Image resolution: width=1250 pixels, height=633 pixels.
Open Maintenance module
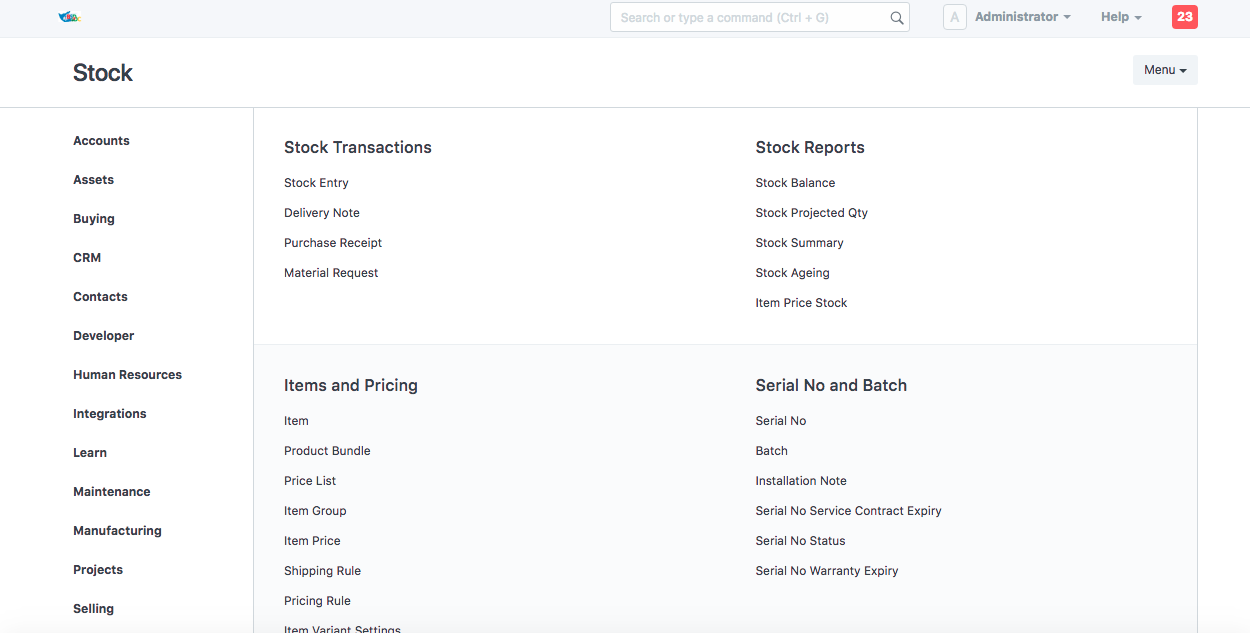112,492
